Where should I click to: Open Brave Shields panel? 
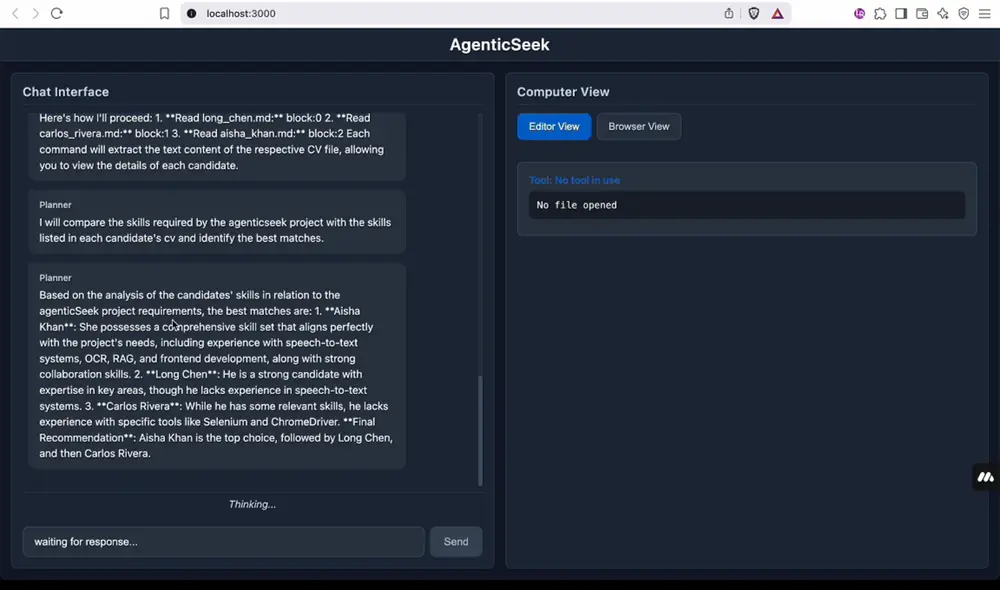(754, 13)
